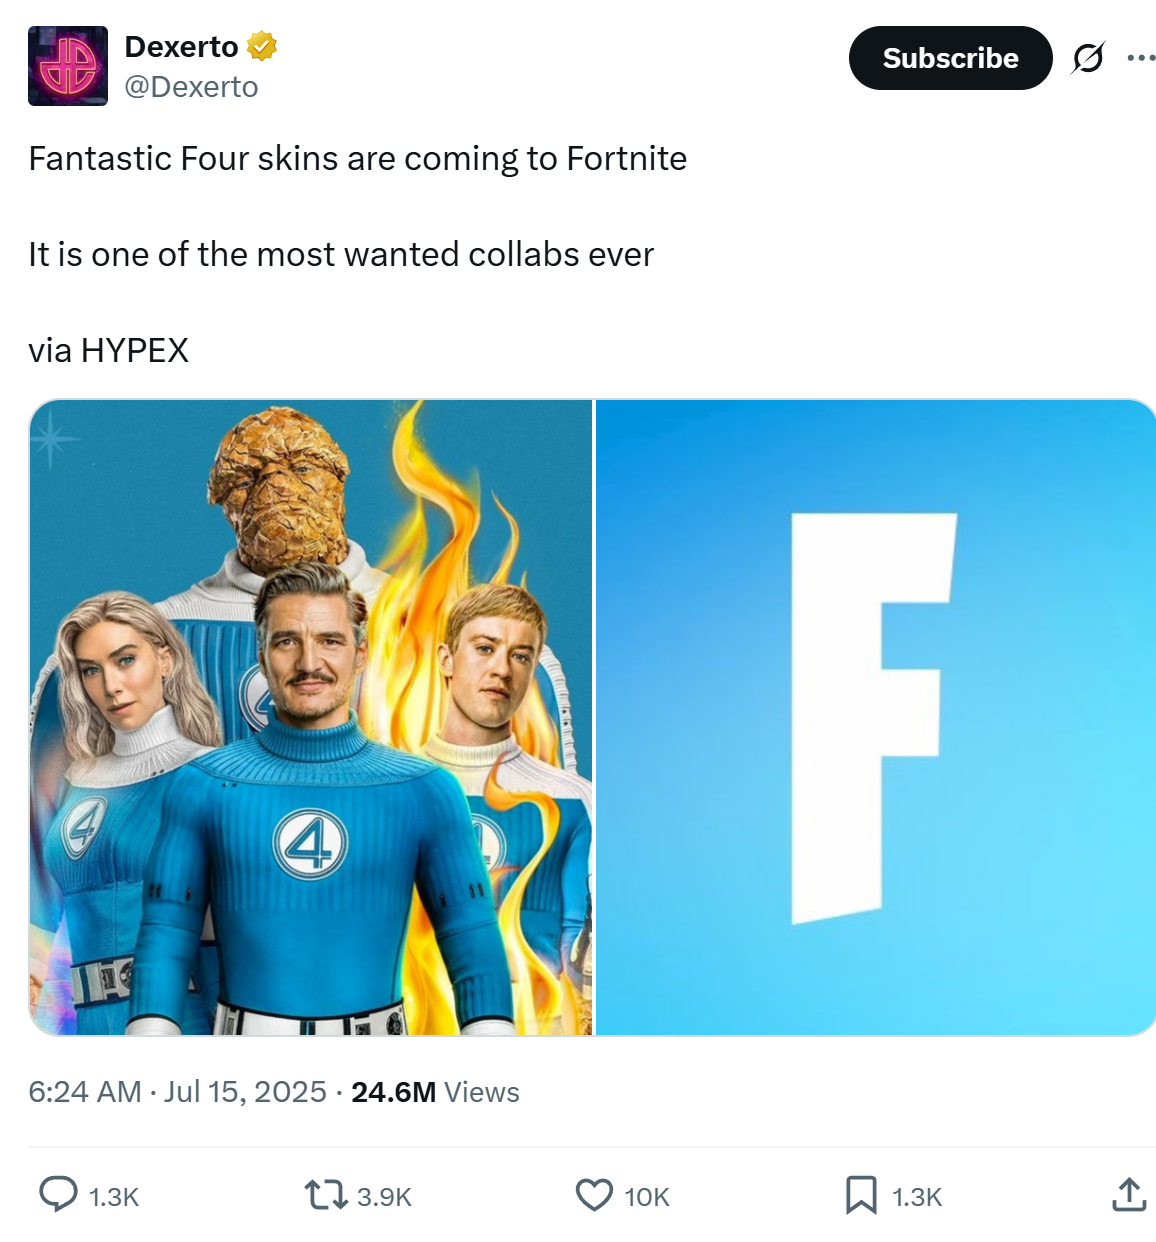Bookmark the post with the ribbon icon
This screenshot has height=1242, width=1156.
(x=861, y=1194)
